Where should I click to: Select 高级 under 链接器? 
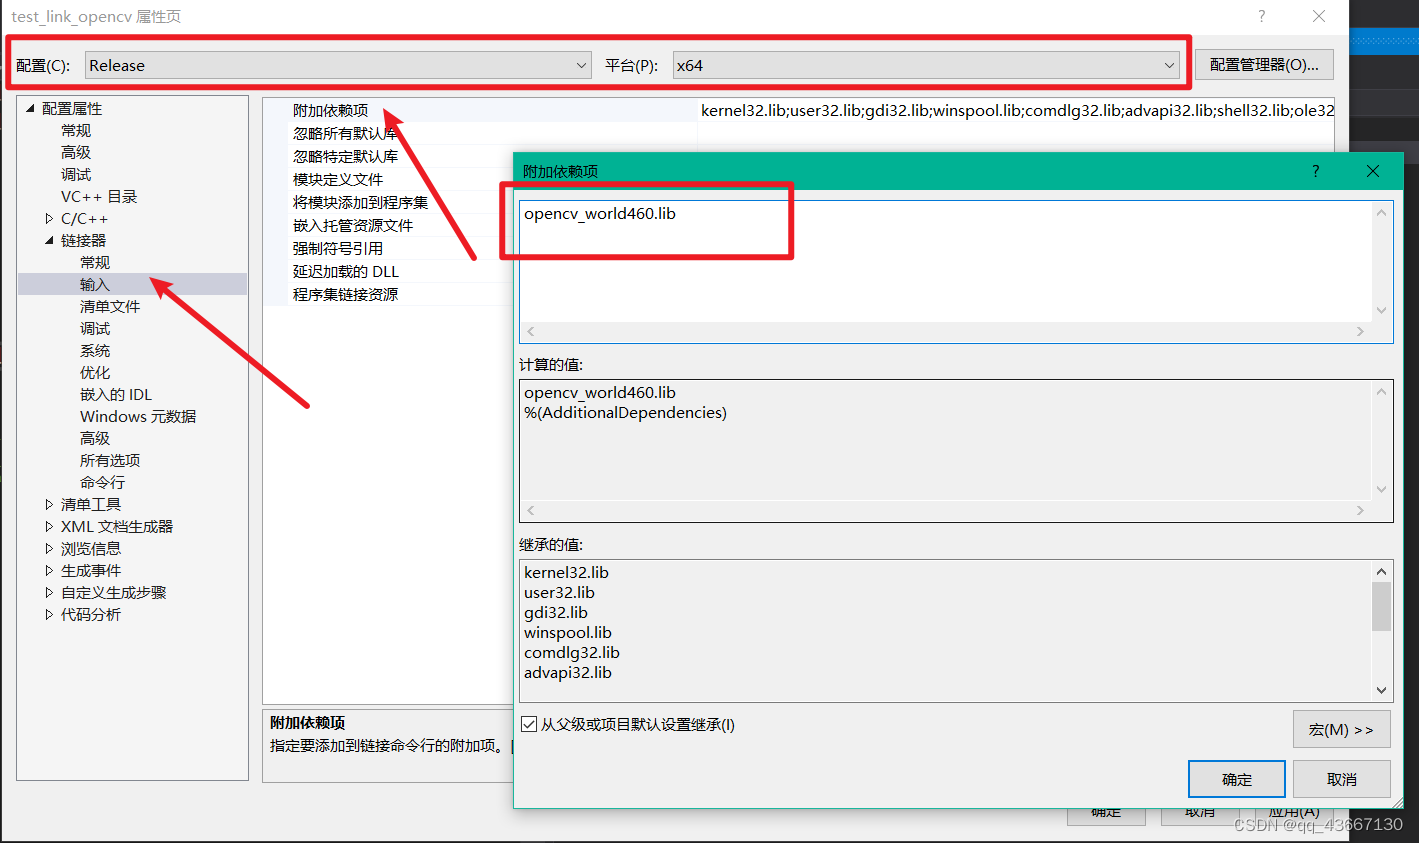[x=95, y=438]
